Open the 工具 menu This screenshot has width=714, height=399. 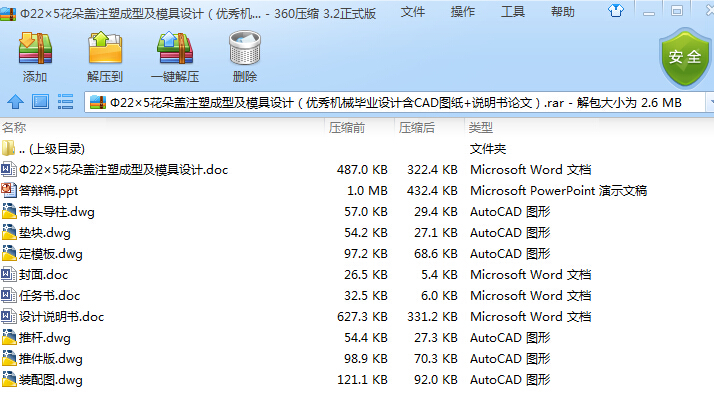point(513,11)
